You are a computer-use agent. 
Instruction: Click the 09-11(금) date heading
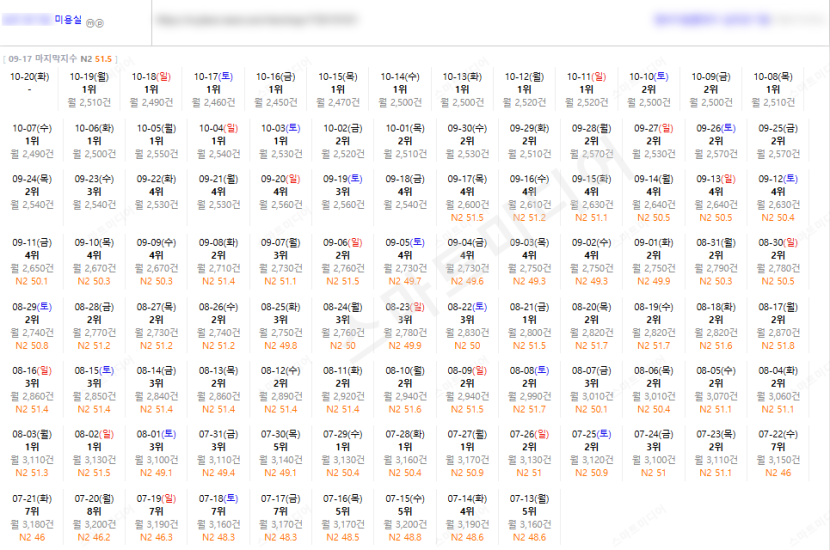[32, 242]
